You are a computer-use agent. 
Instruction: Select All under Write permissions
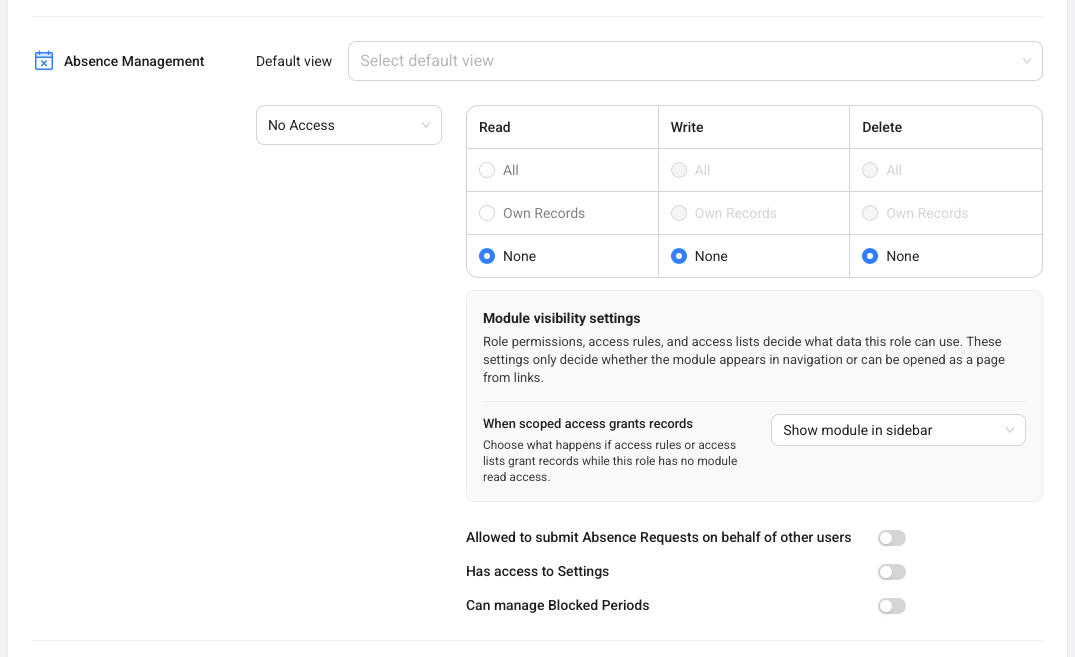pyautogui.click(x=679, y=170)
